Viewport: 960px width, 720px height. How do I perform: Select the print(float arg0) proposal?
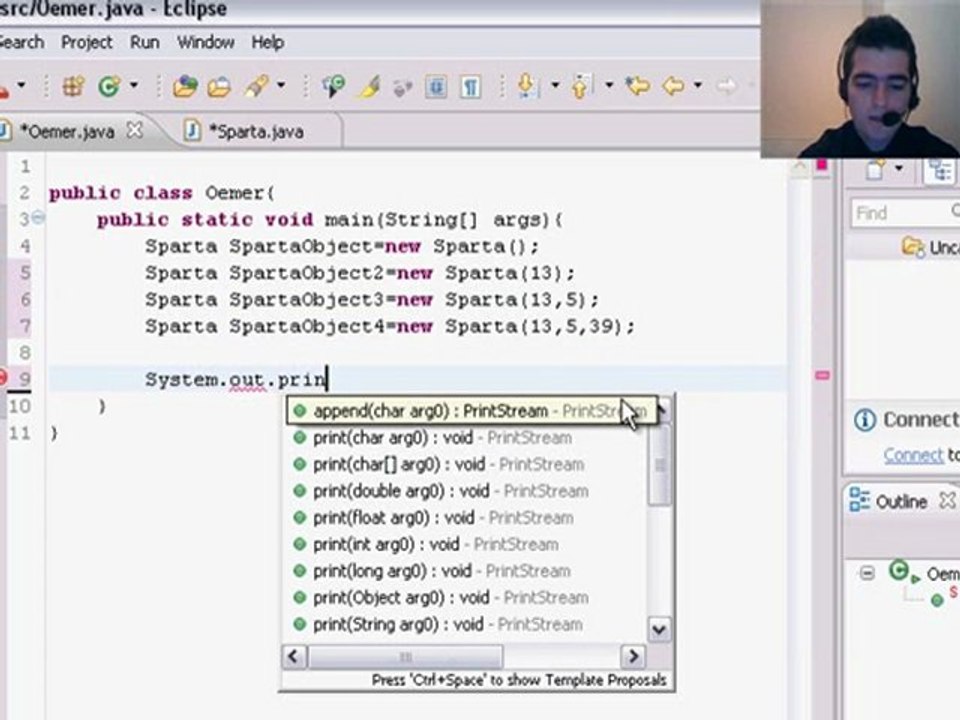(x=463, y=518)
